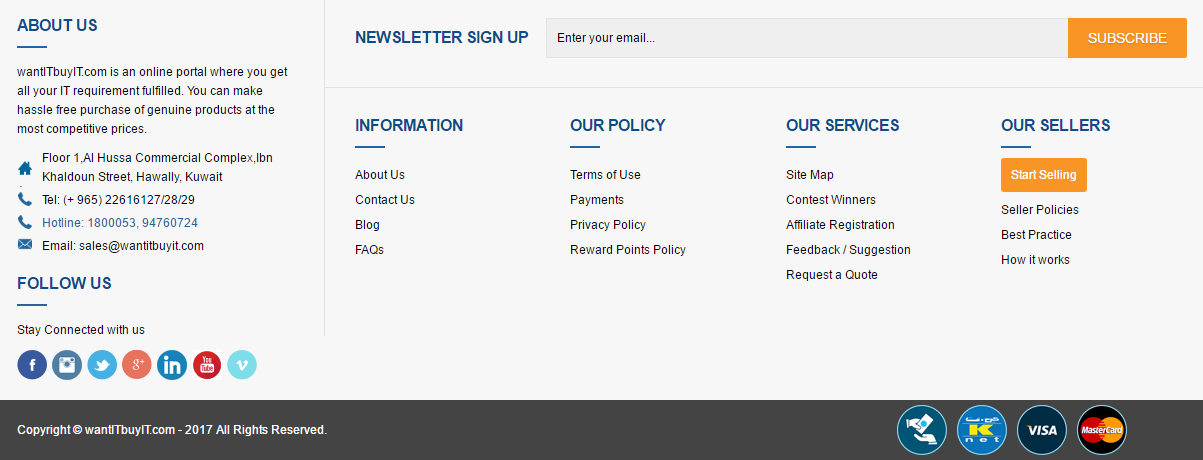Open the Seller Policies link

[x=1039, y=210]
